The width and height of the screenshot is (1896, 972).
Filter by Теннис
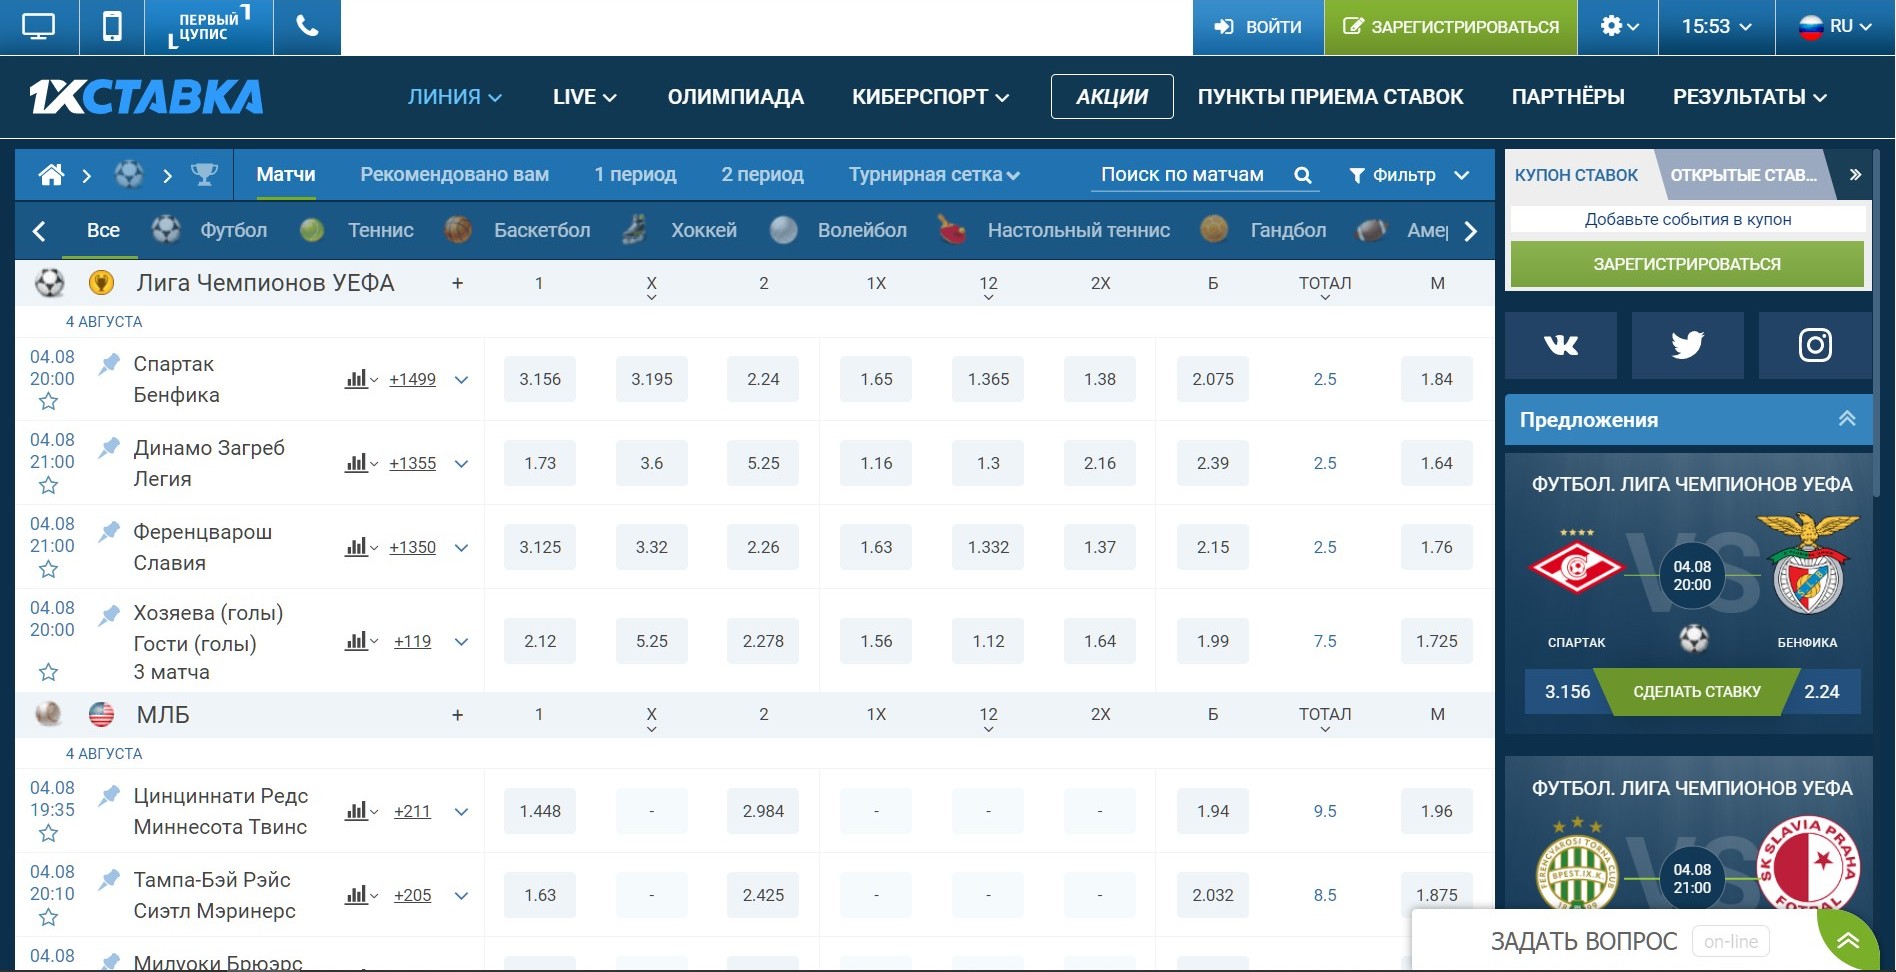pos(357,231)
